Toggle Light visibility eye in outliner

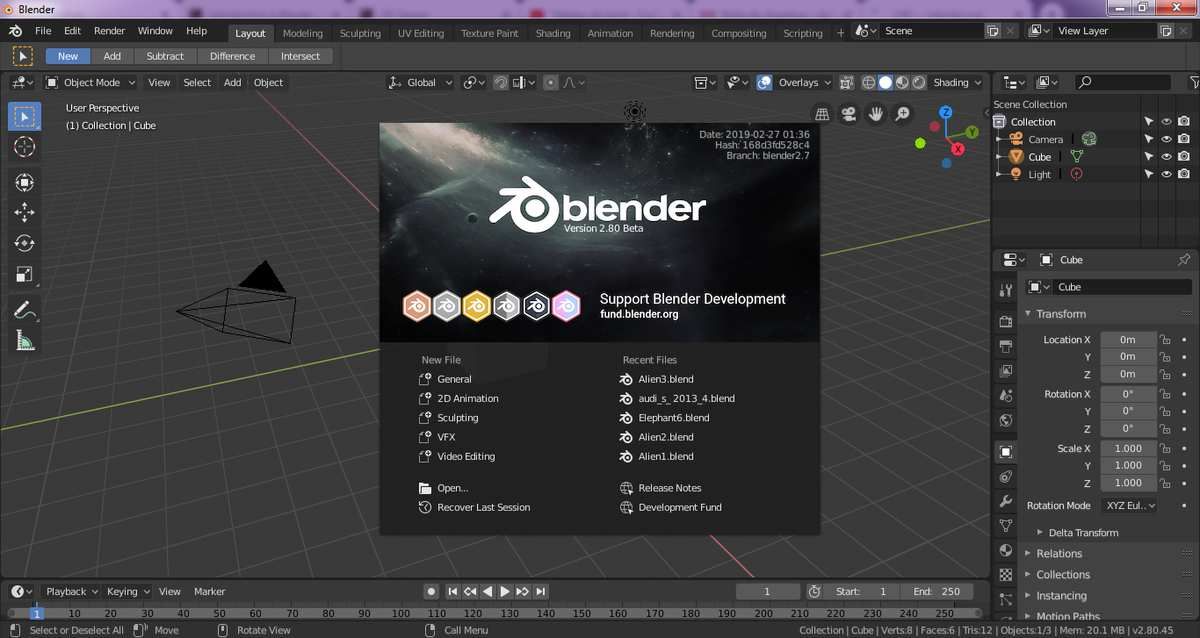tap(1166, 174)
